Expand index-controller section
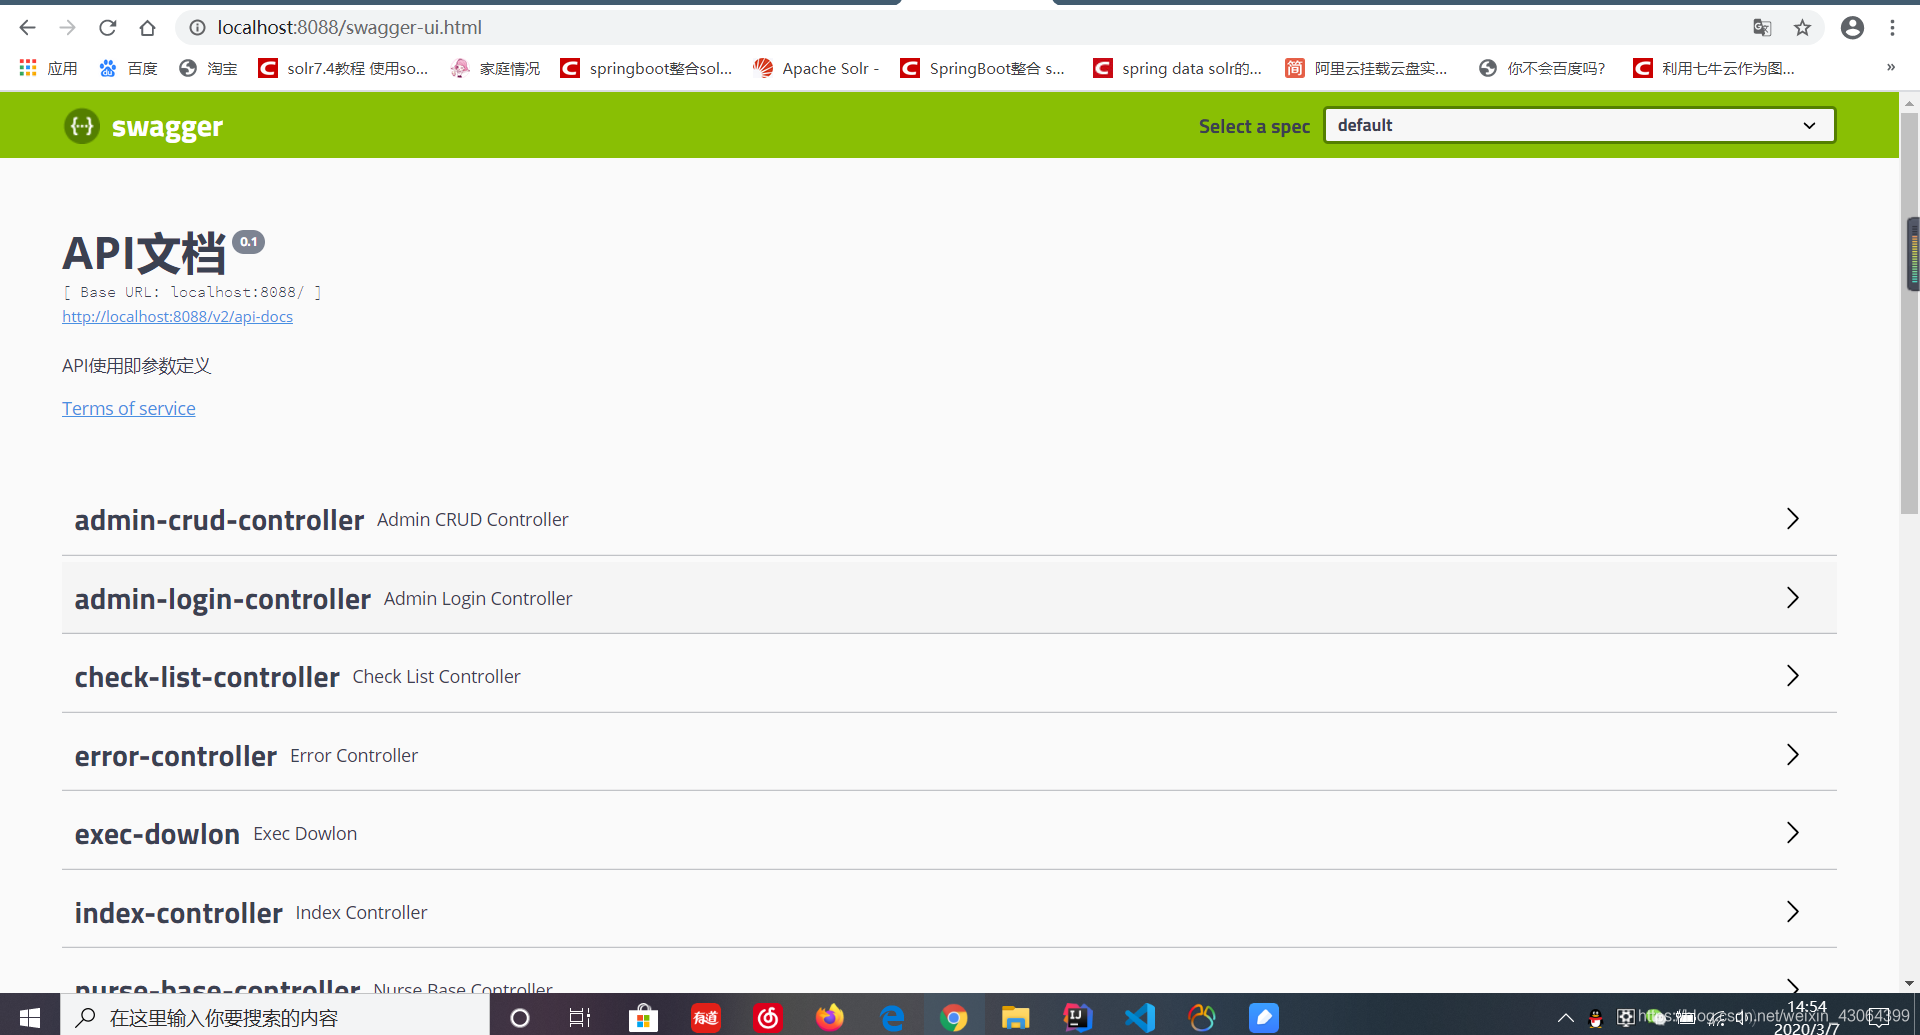Screen dimensions: 1920x1035 coord(1792,911)
